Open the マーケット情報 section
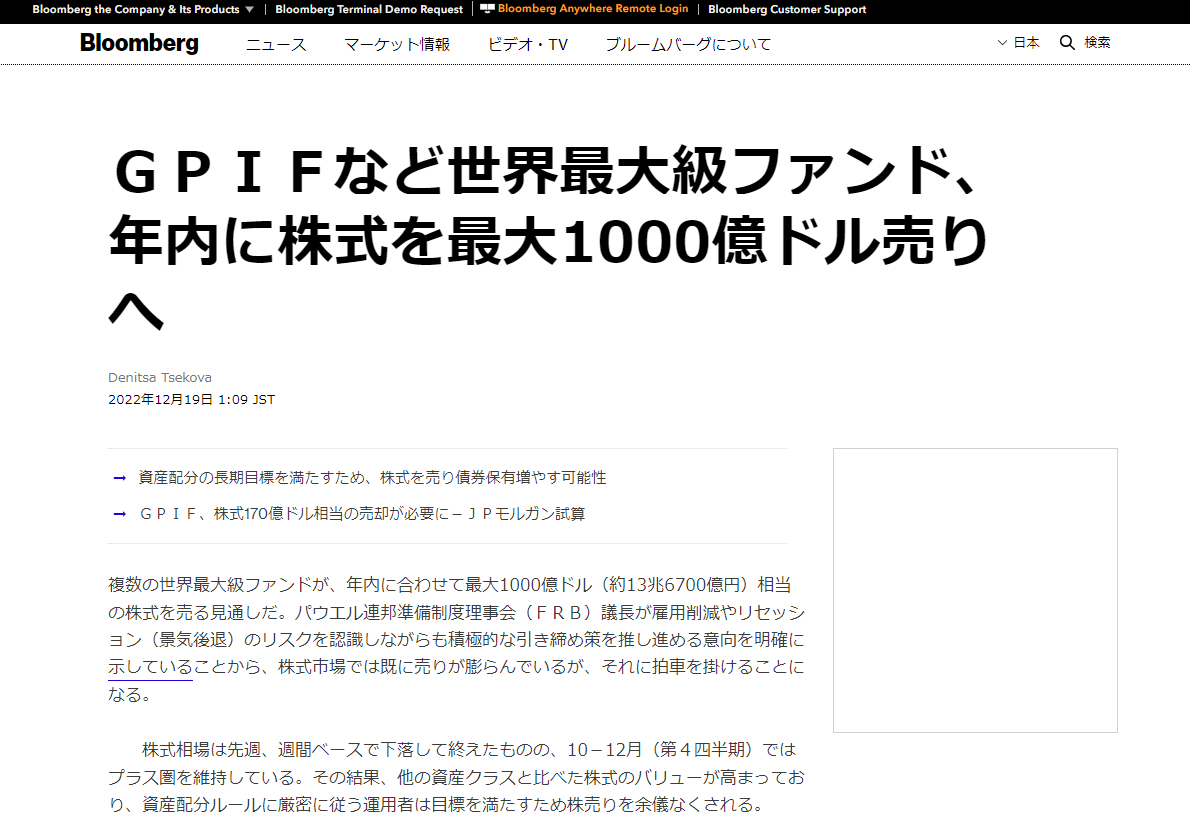 [396, 44]
